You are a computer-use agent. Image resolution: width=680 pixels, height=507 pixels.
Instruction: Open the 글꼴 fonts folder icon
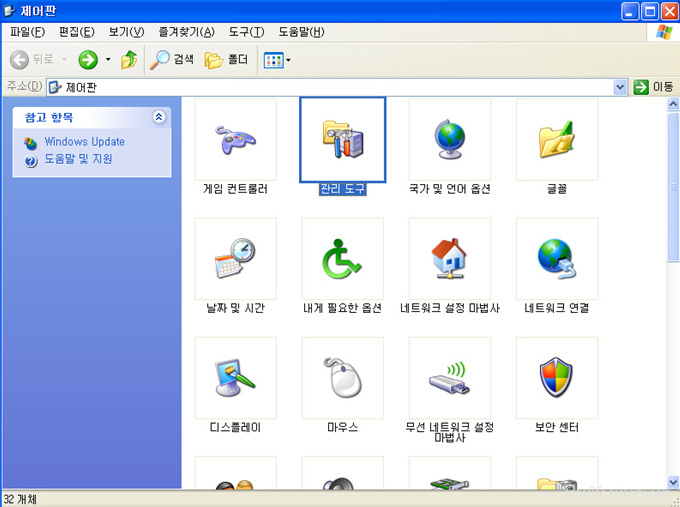[557, 139]
